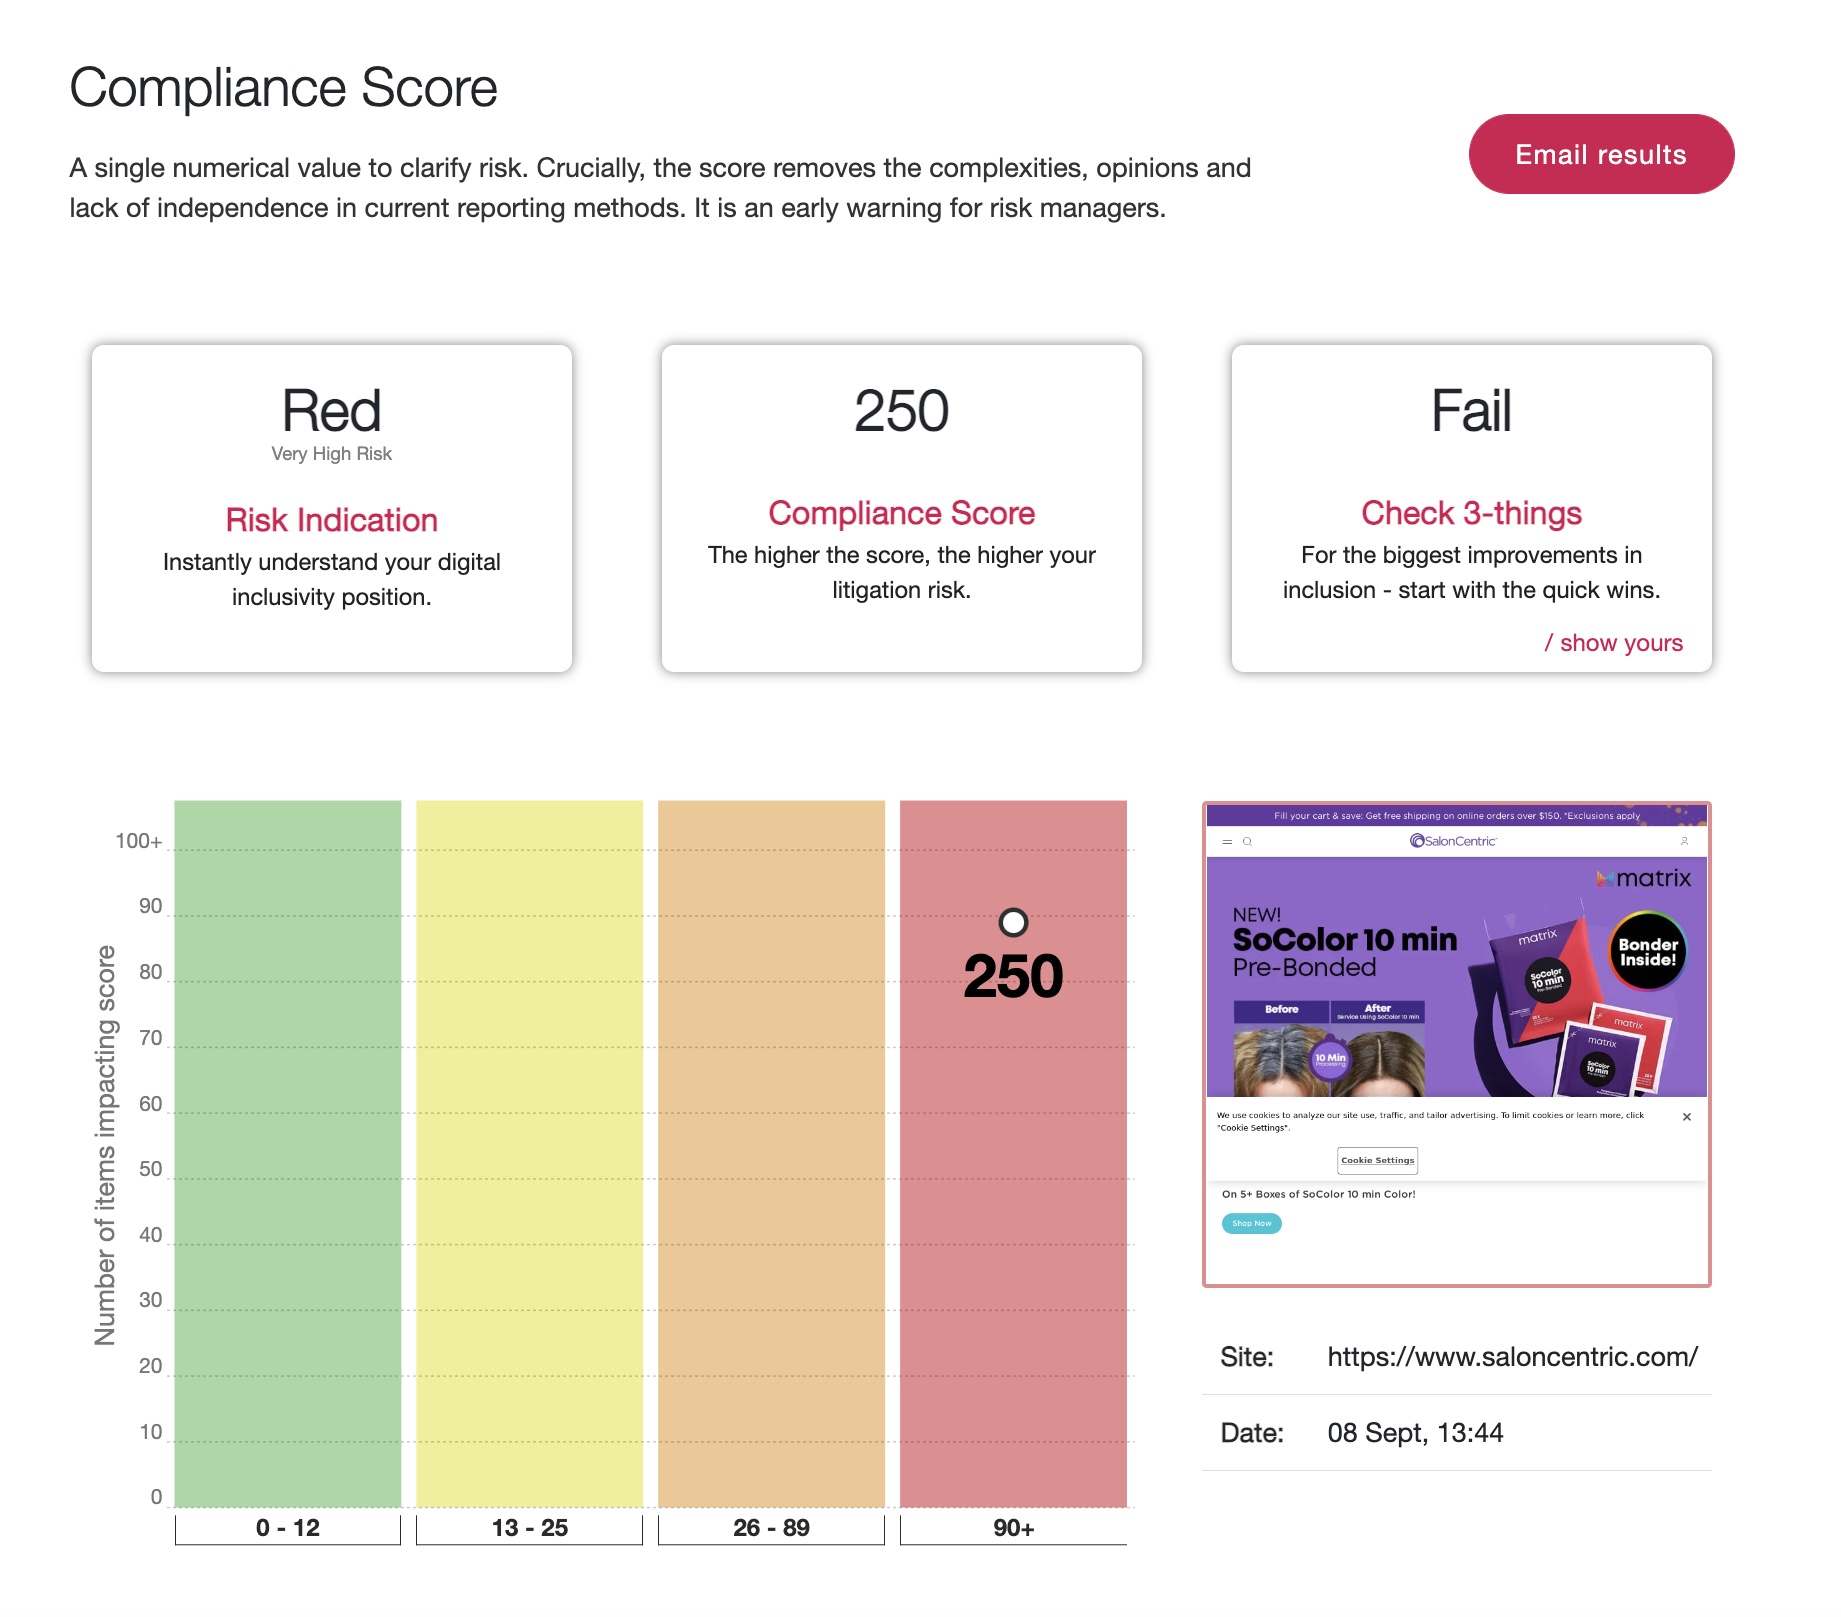Click the Matrix logo in the purple banner
Image resolution: width=1841 pixels, height=1617 pixels.
pos(1643,879)
